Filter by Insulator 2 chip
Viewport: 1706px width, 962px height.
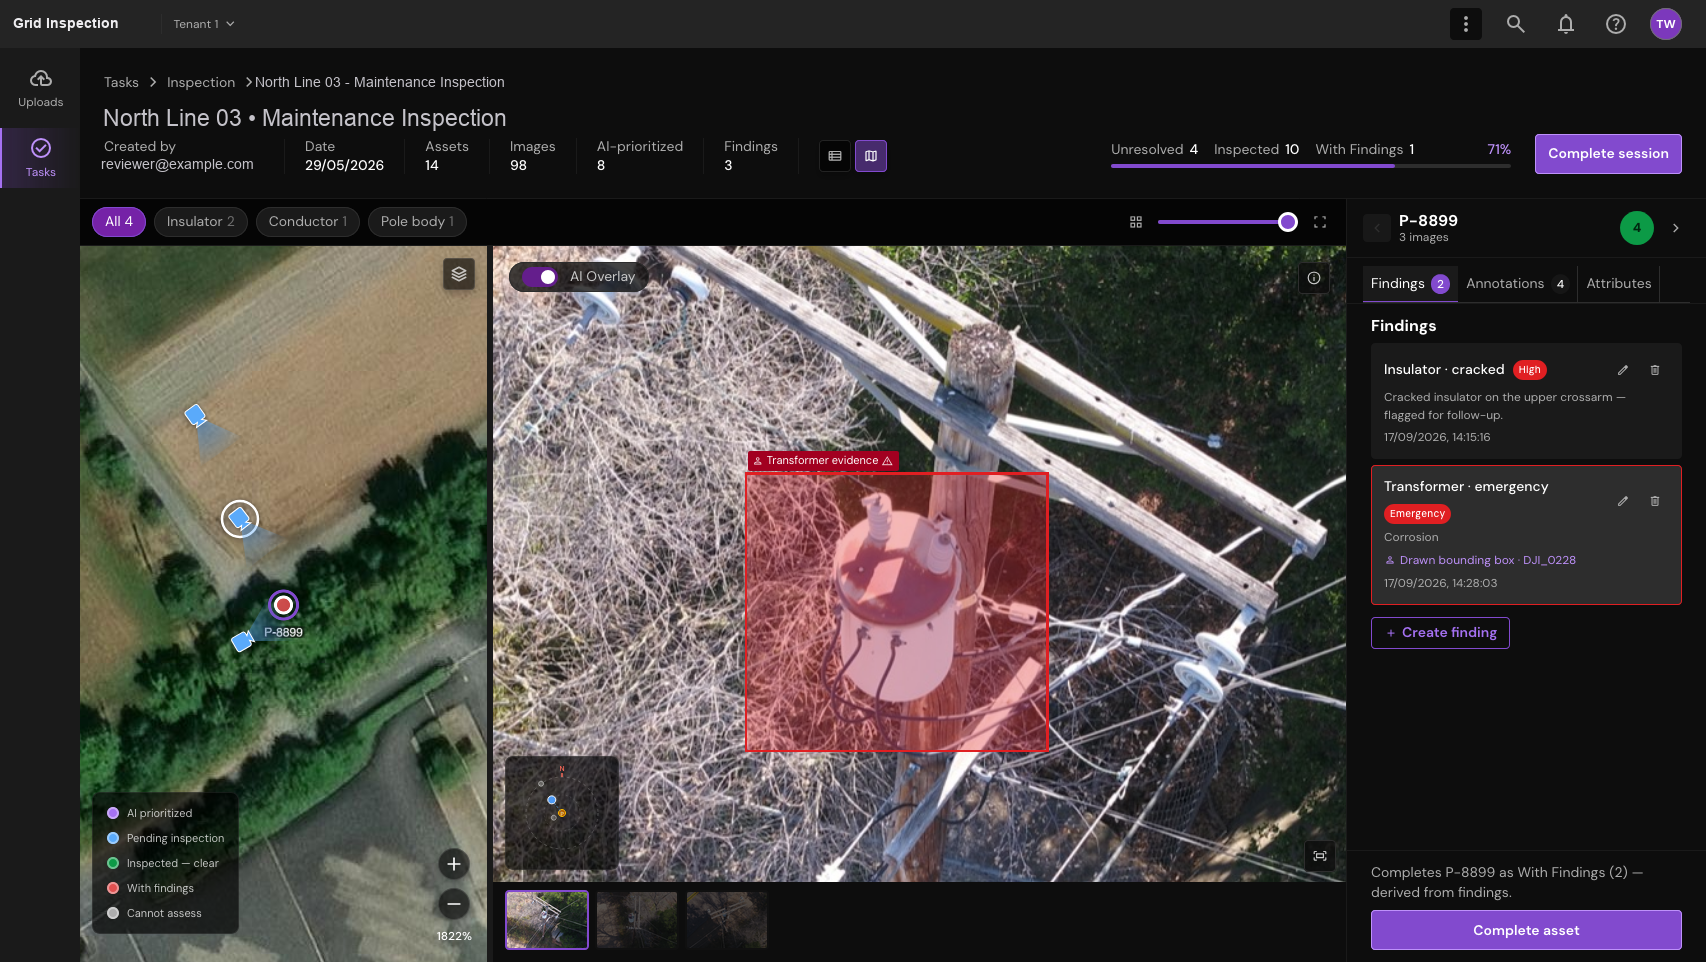point(201,222)
